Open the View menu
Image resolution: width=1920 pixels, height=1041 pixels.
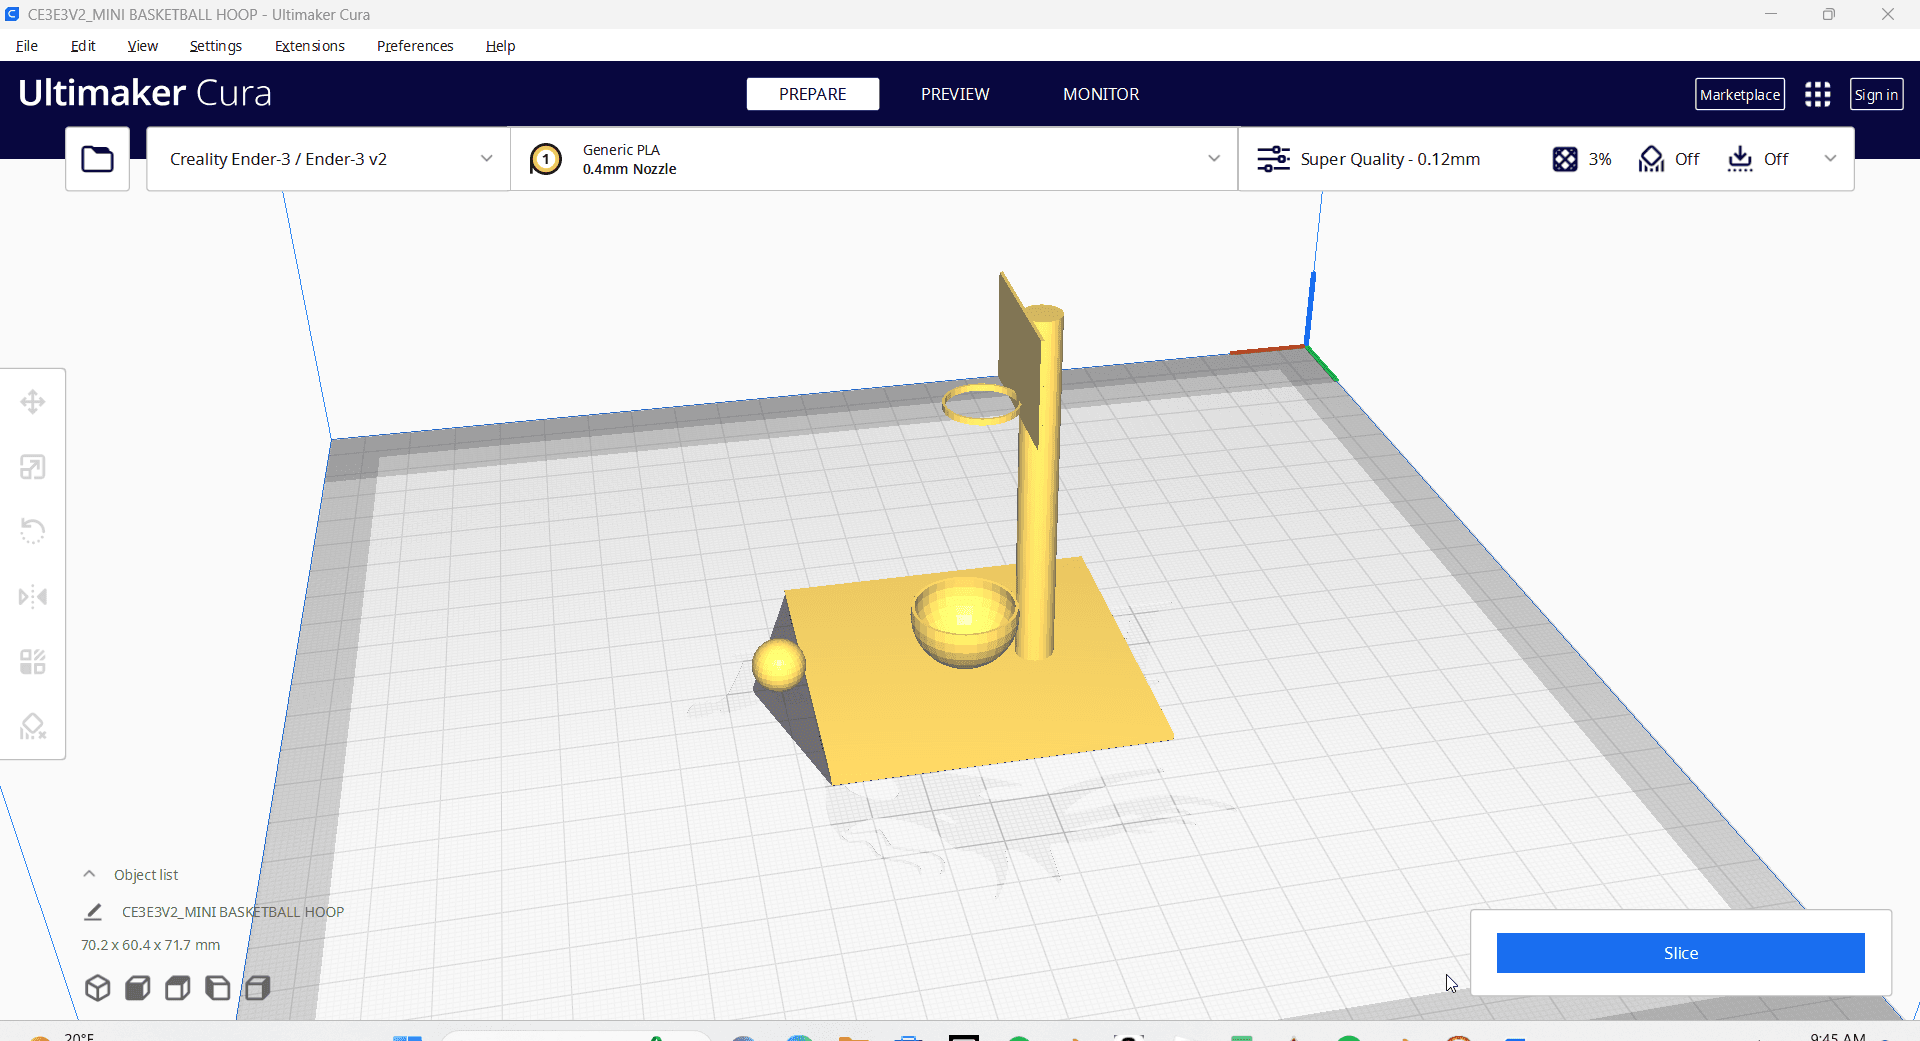pyautogui.click(x=143, y=46)
